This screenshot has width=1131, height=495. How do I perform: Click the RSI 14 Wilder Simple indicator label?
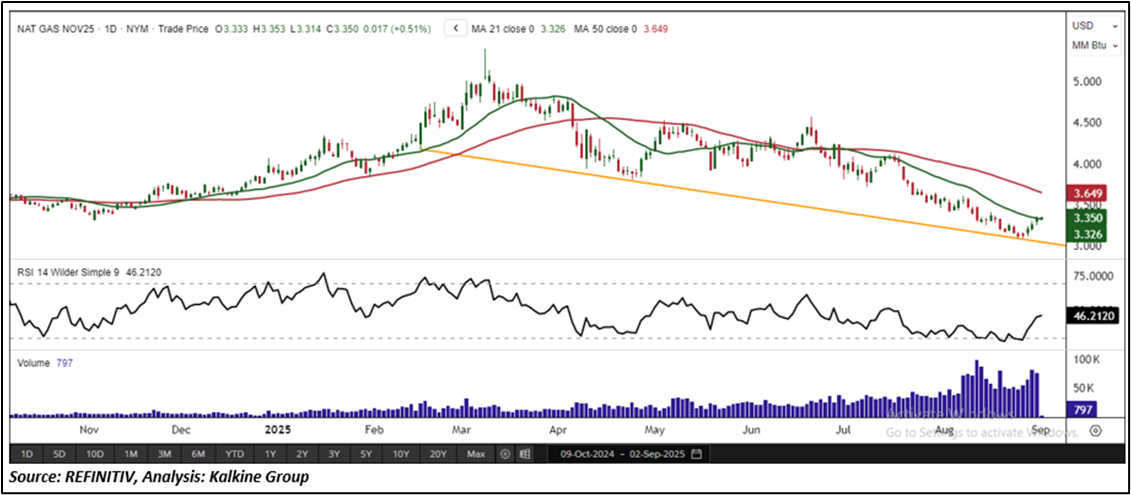70,275
